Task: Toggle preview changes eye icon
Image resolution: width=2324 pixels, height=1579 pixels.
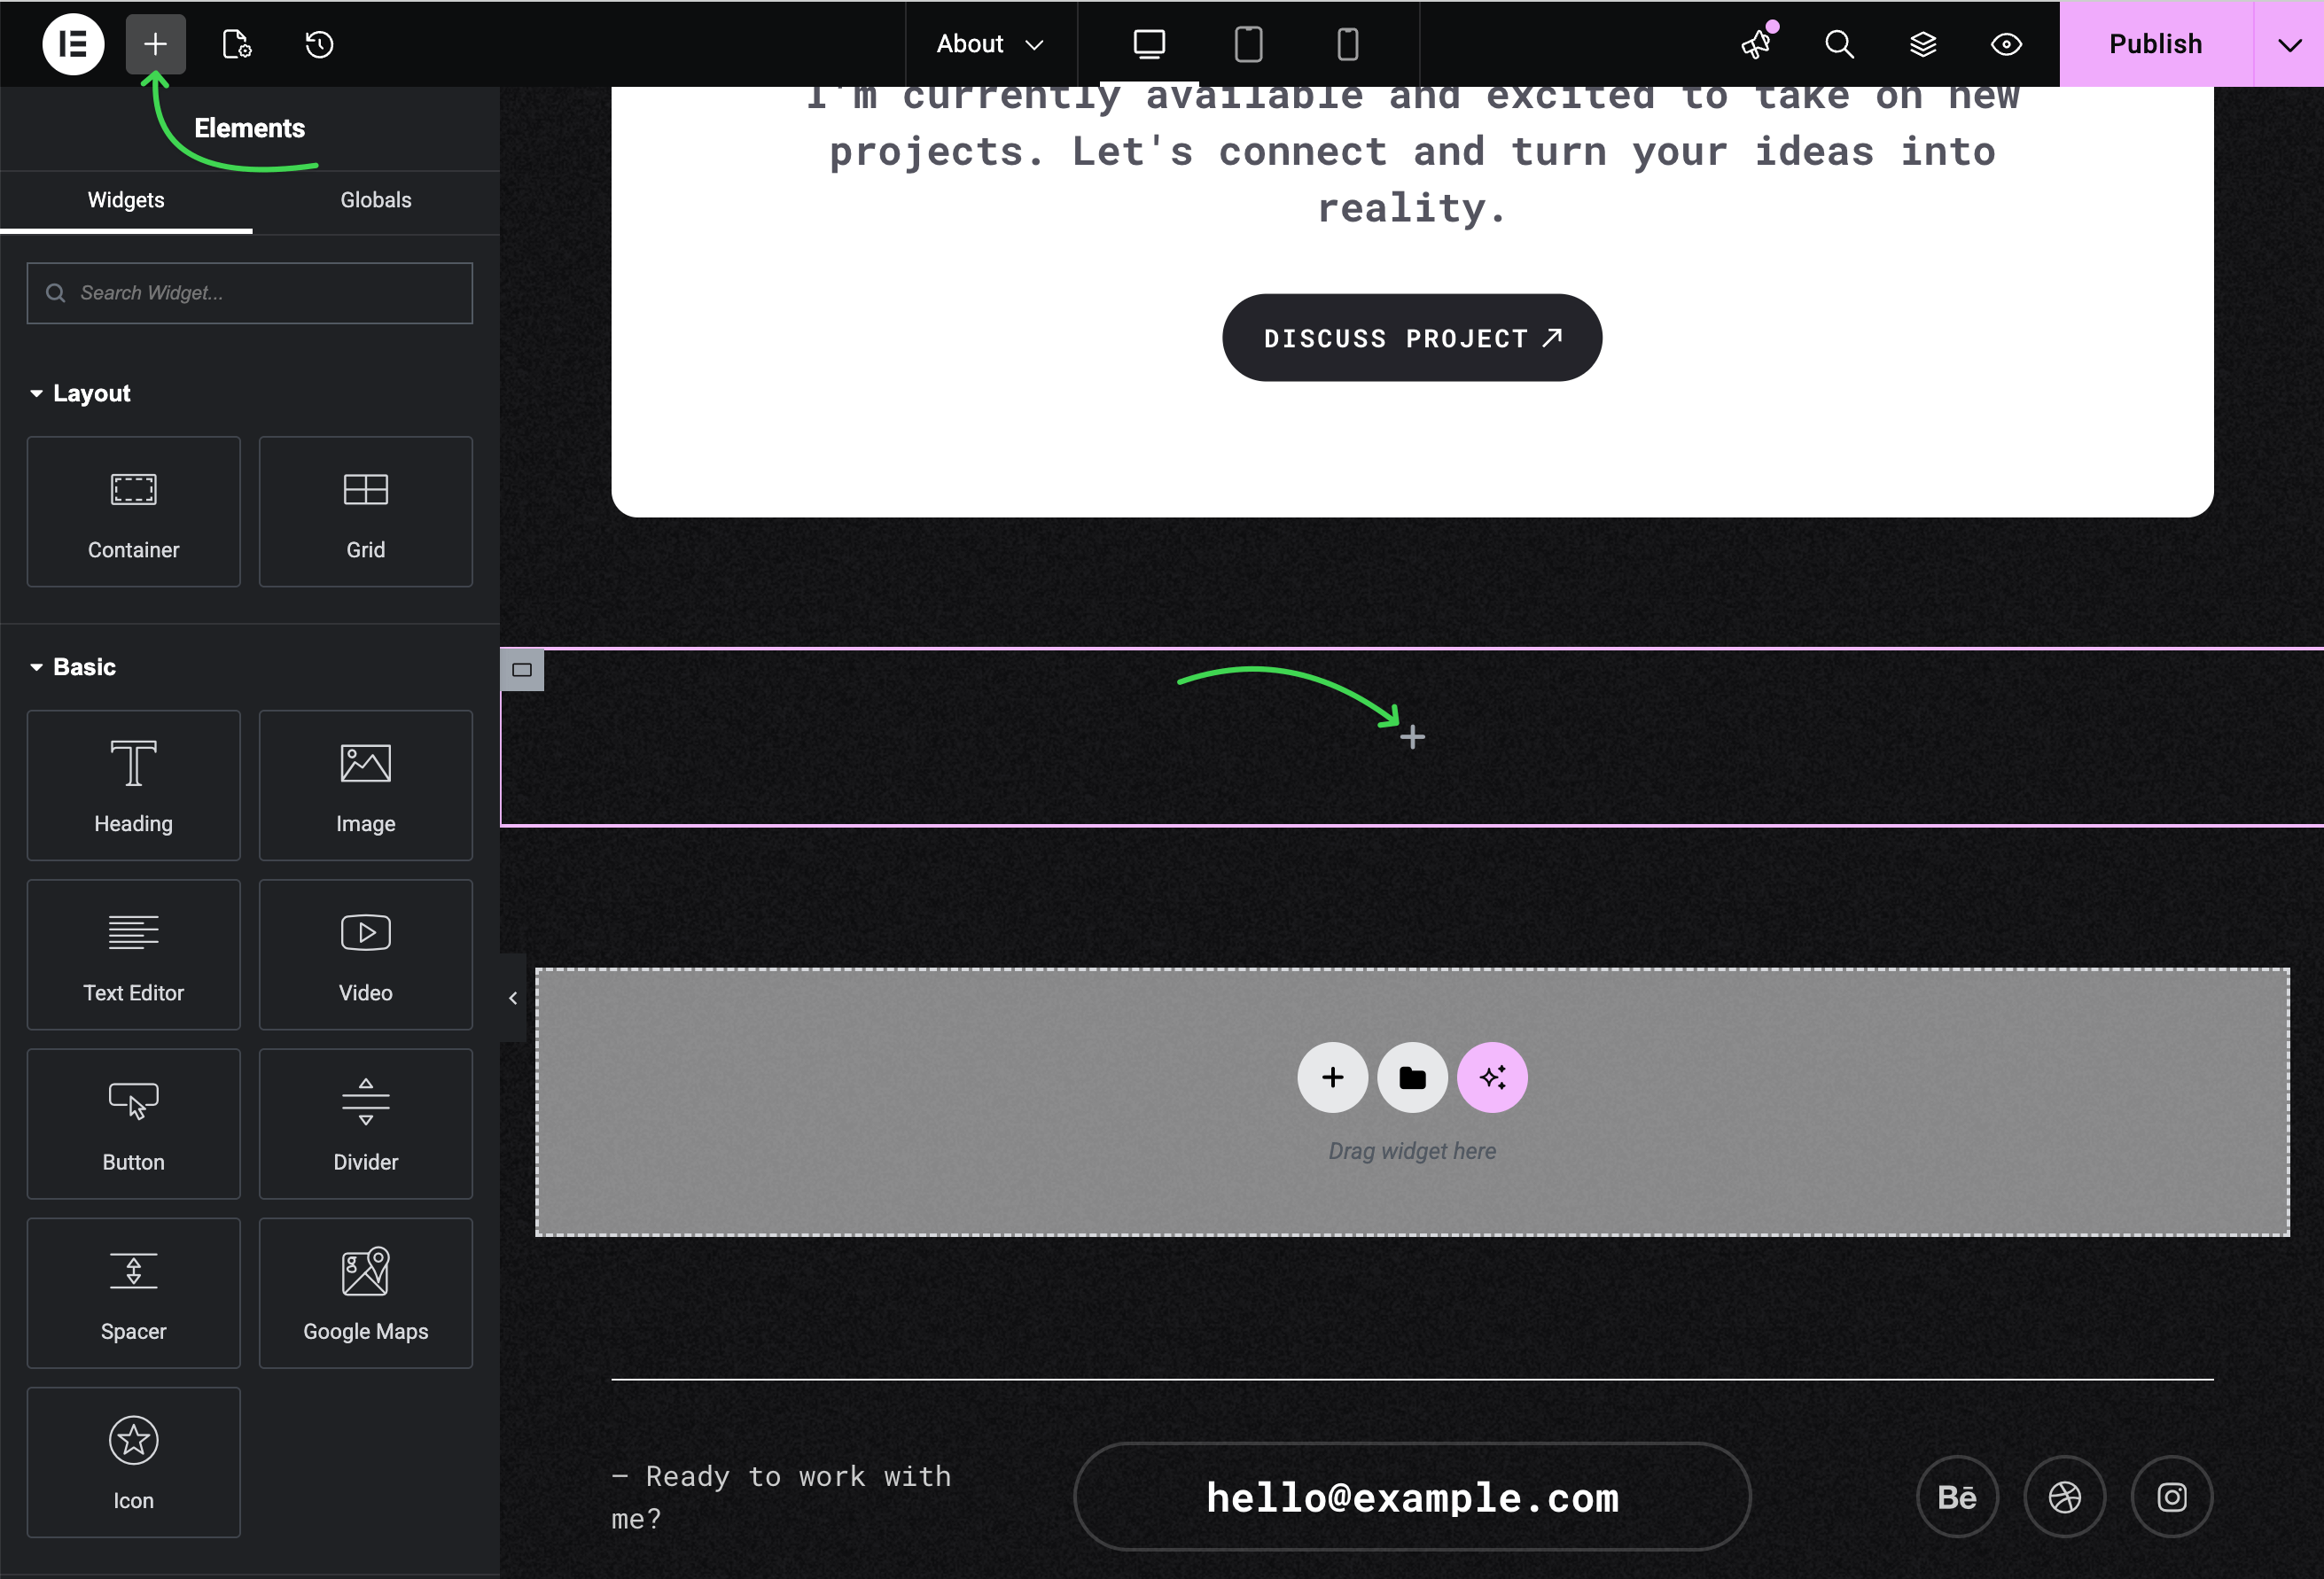Action: coord(2006,44)
